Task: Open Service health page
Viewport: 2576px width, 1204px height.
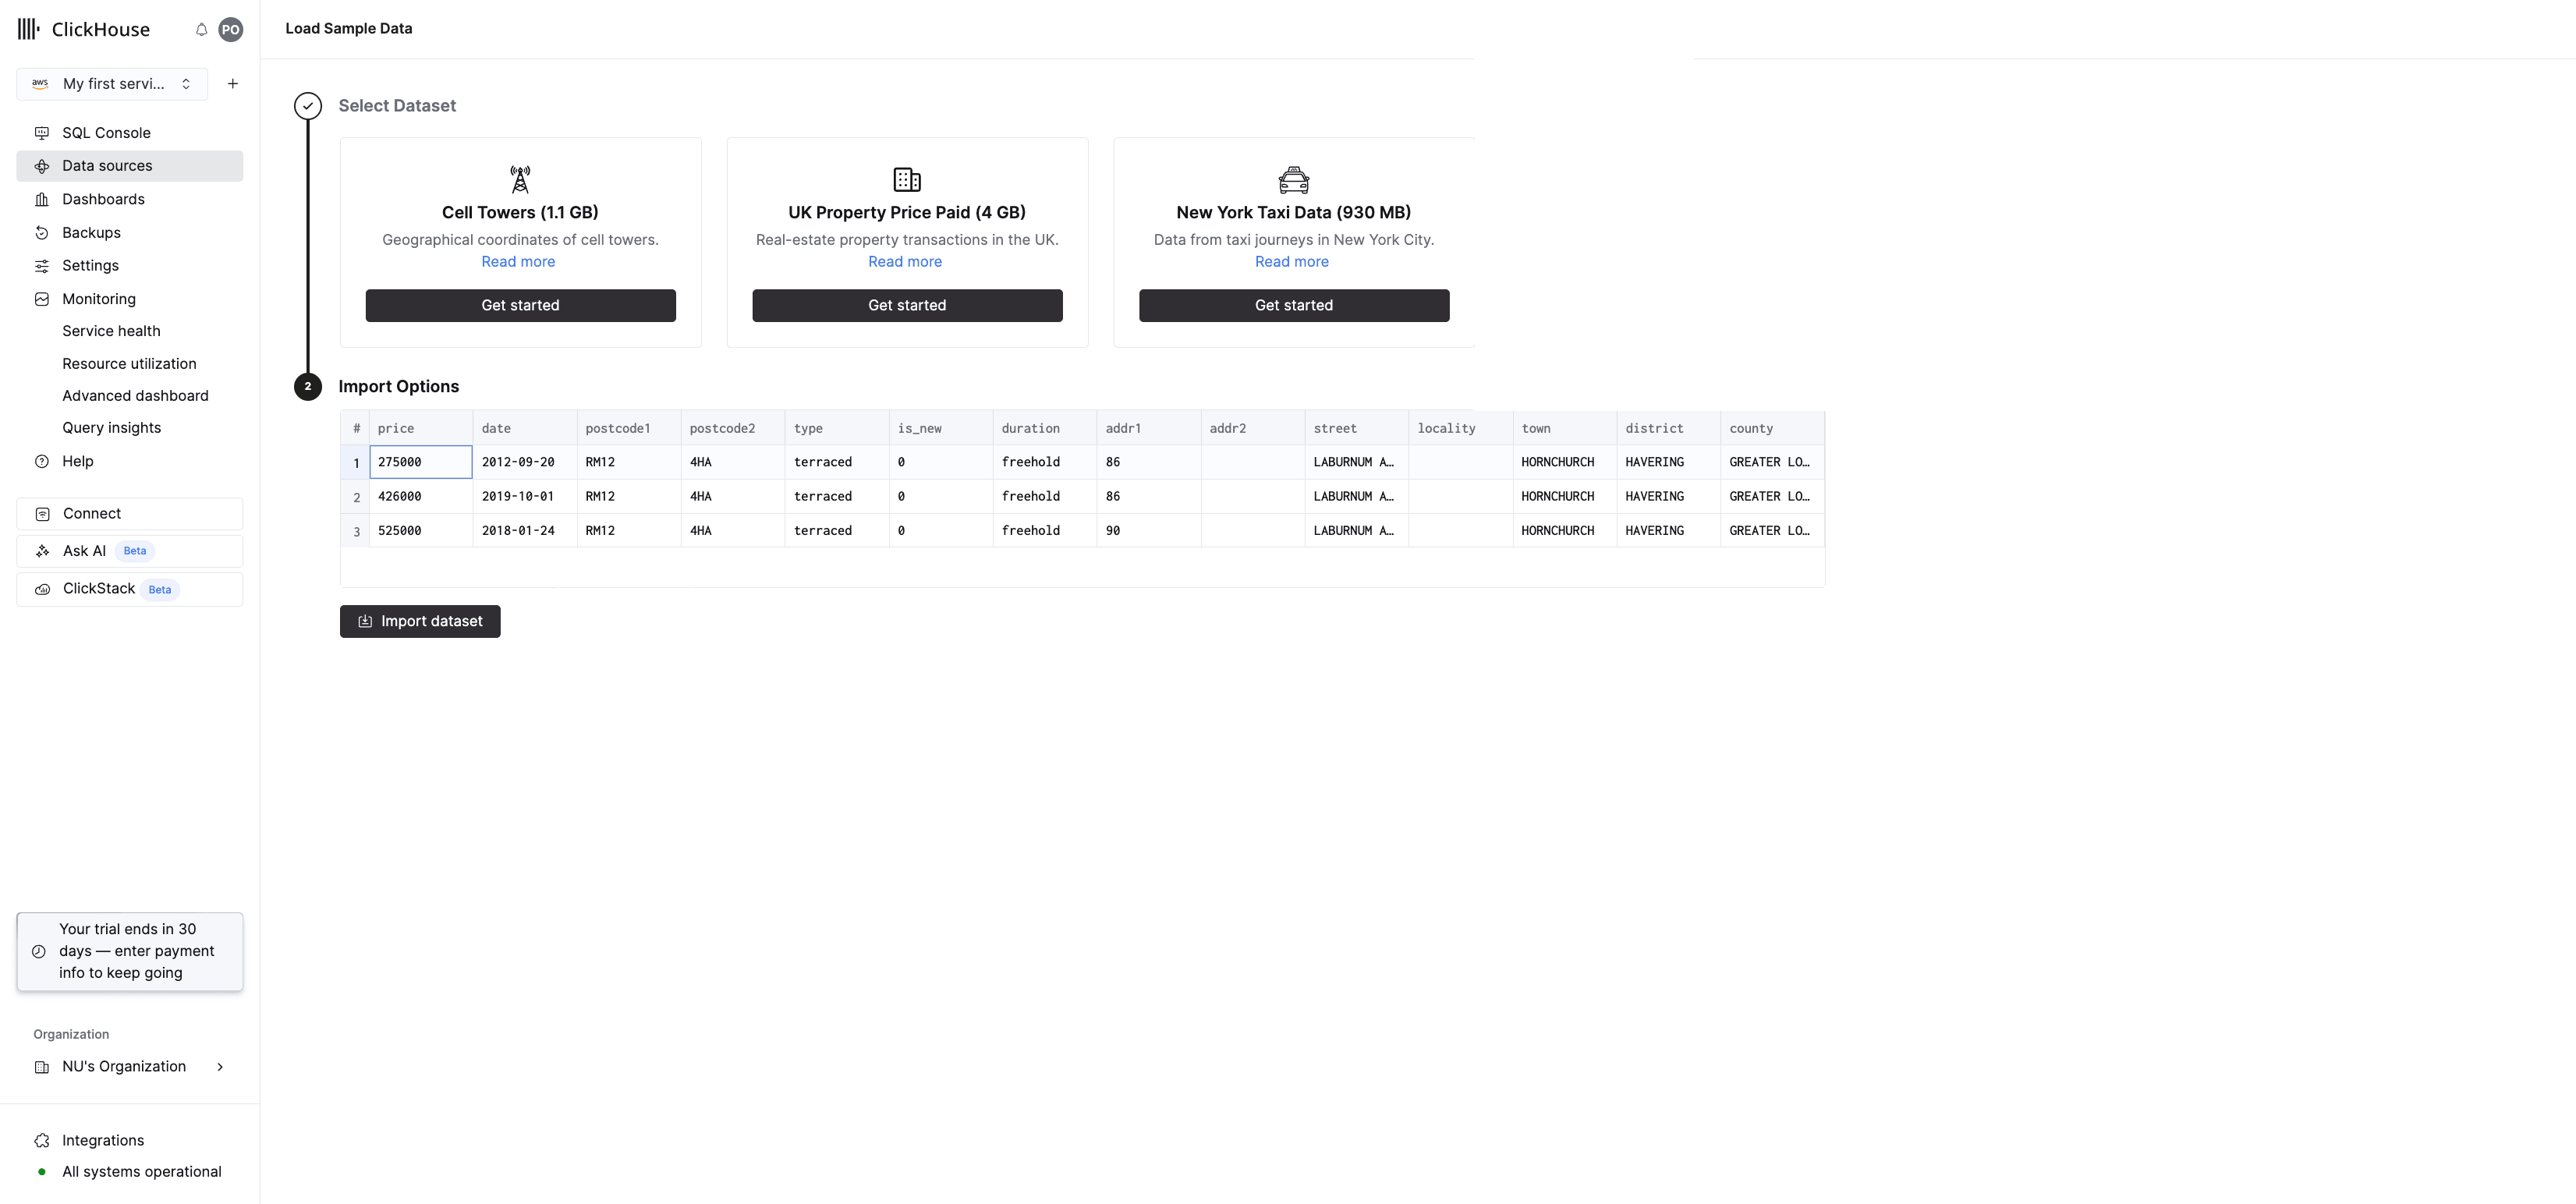Action: [x=111, y=331]
